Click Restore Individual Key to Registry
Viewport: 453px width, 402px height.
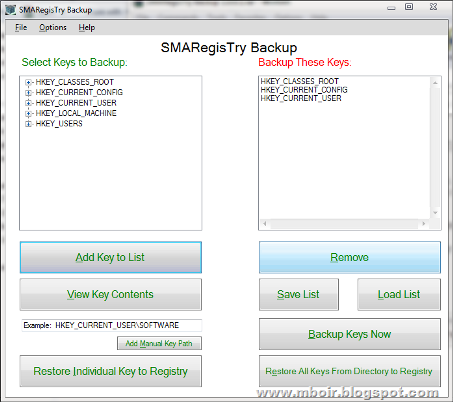point(111,371)
